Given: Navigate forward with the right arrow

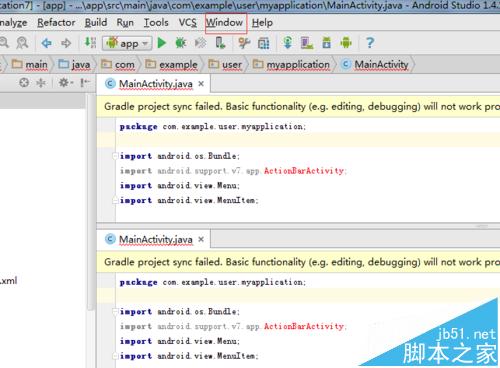Looking at the screenshot, I should (x=66, y=43).
